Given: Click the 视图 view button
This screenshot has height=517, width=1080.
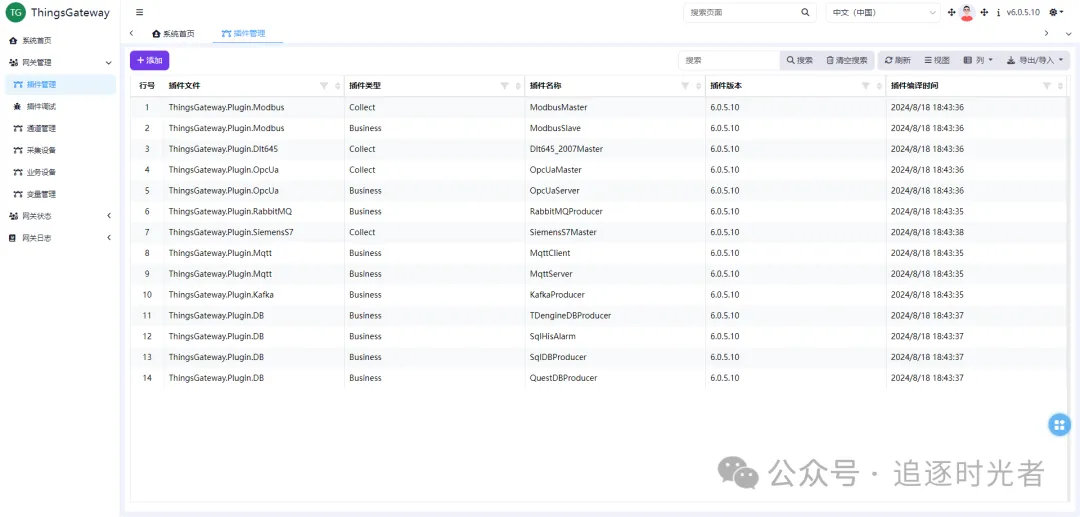Looking at the screenshot, I should (937, 61).
